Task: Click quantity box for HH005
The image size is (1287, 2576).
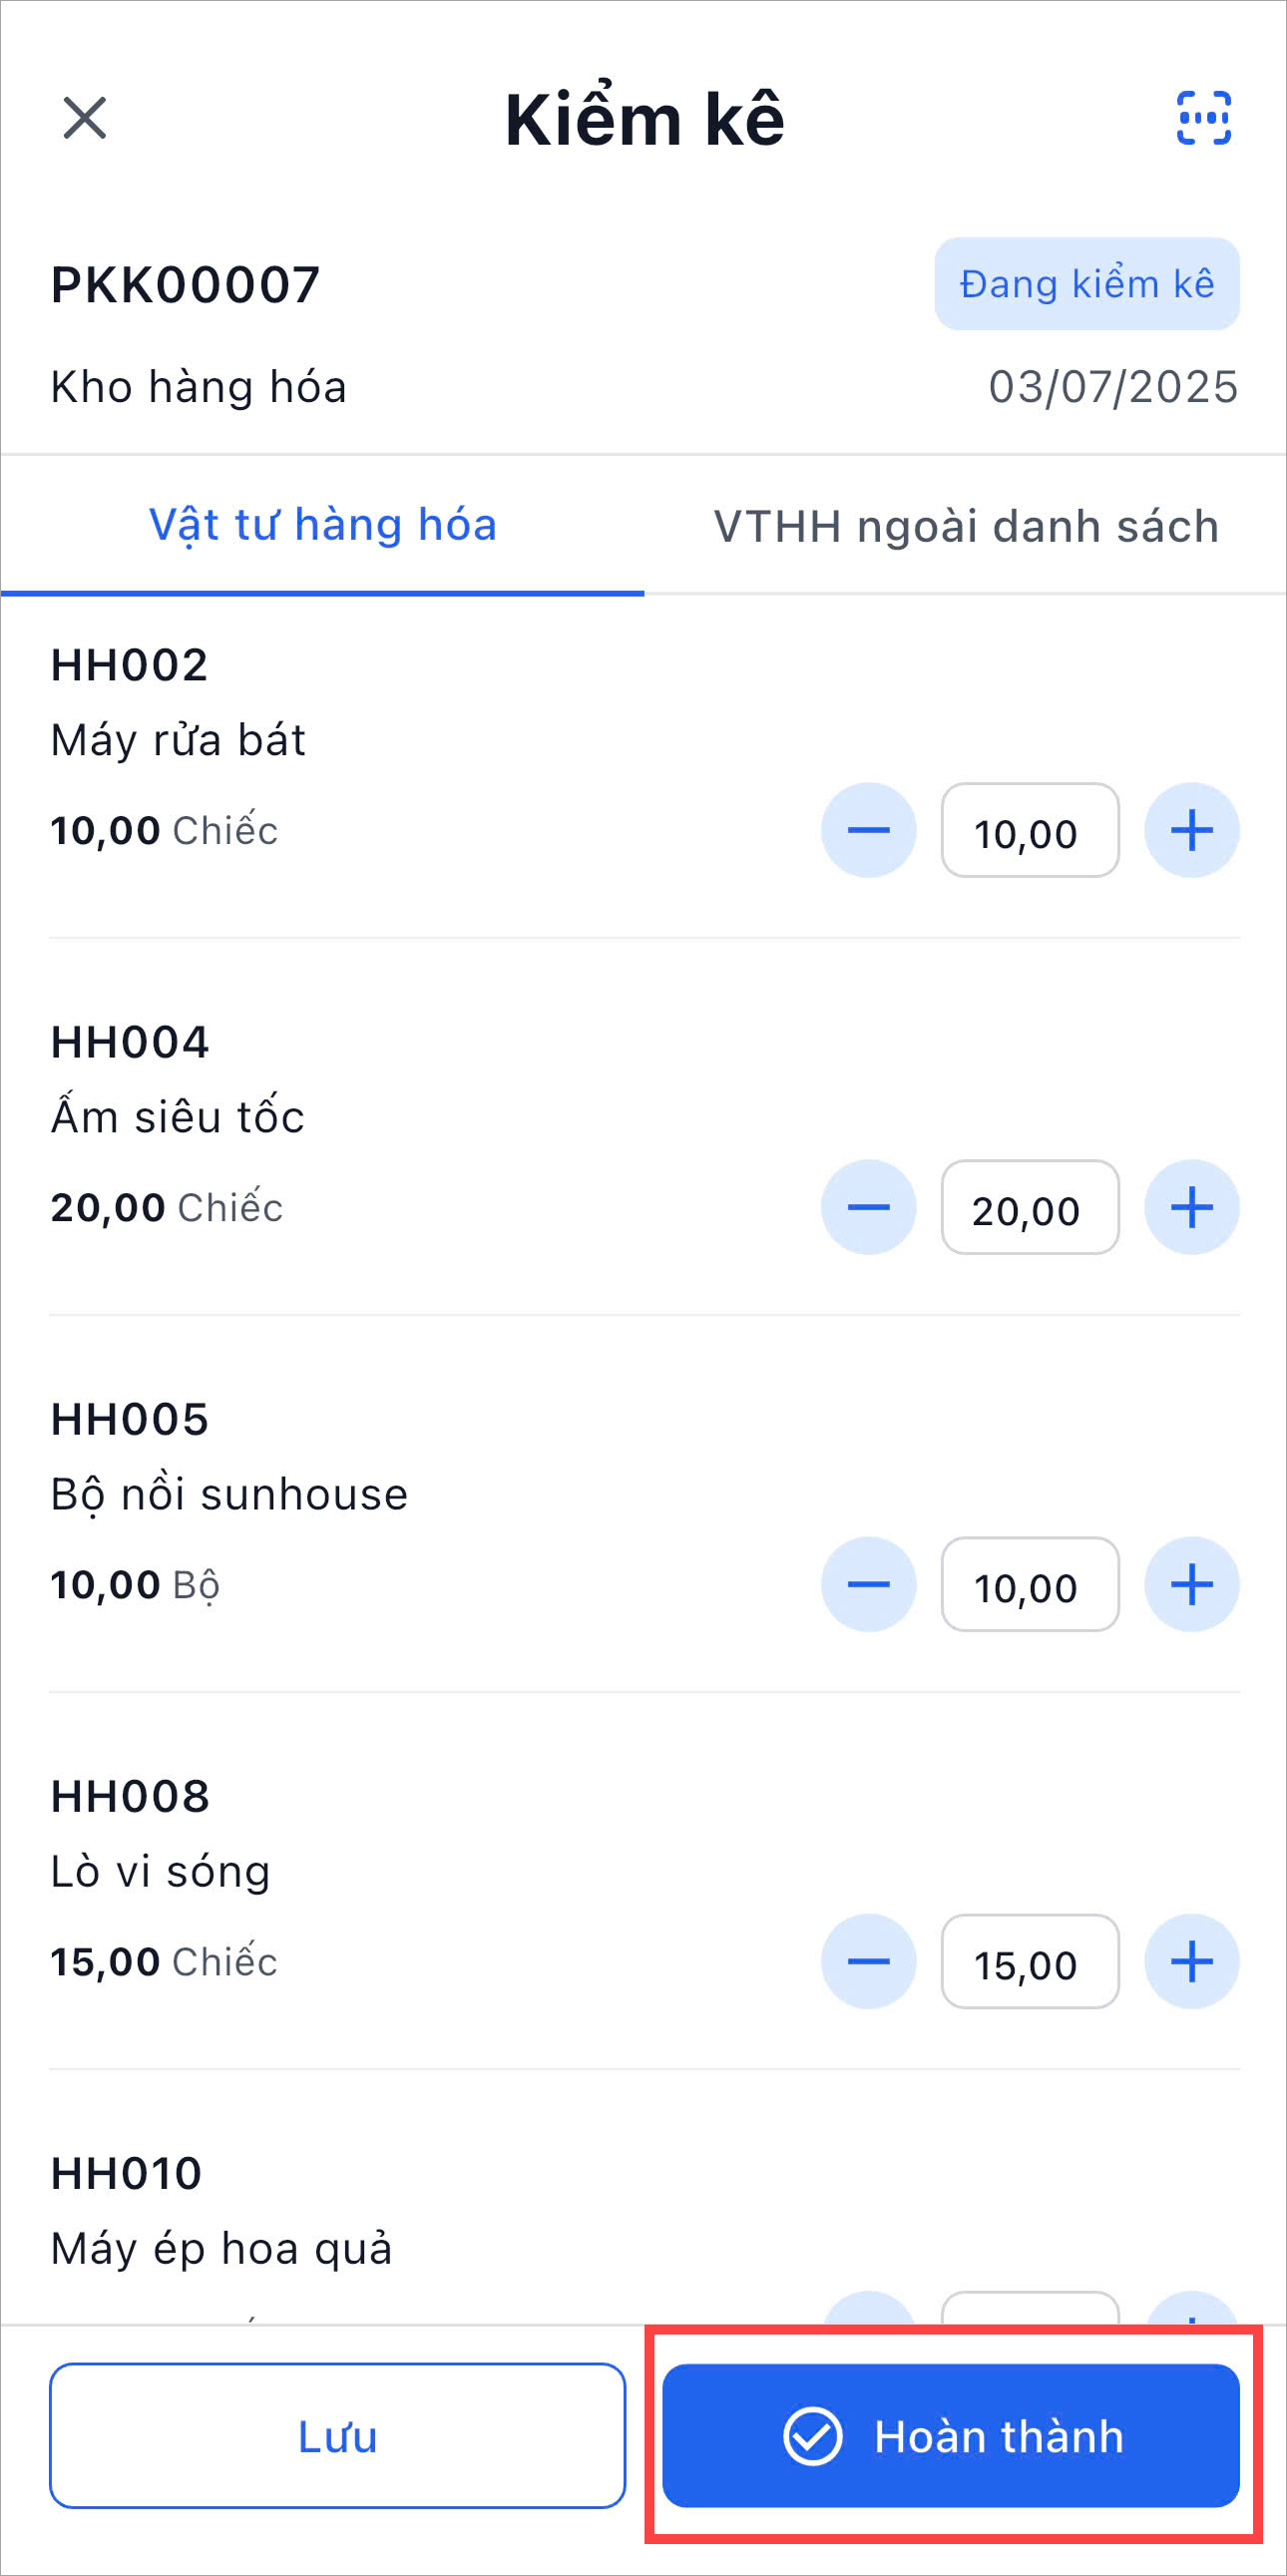Action: click(x=1029, y=1584)
